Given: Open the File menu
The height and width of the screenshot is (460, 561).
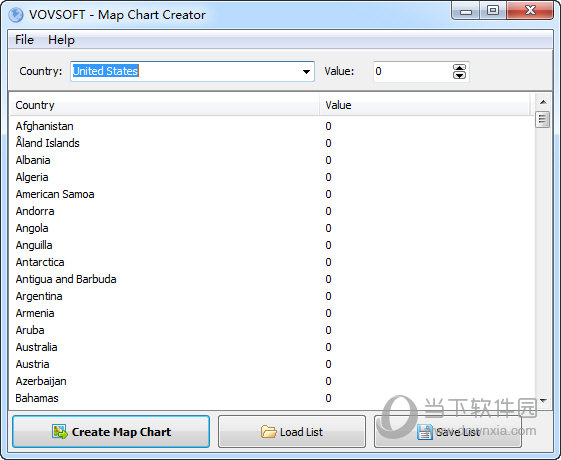Looking at the screenshot, I should pyautogui.click(x=24, y=40).
